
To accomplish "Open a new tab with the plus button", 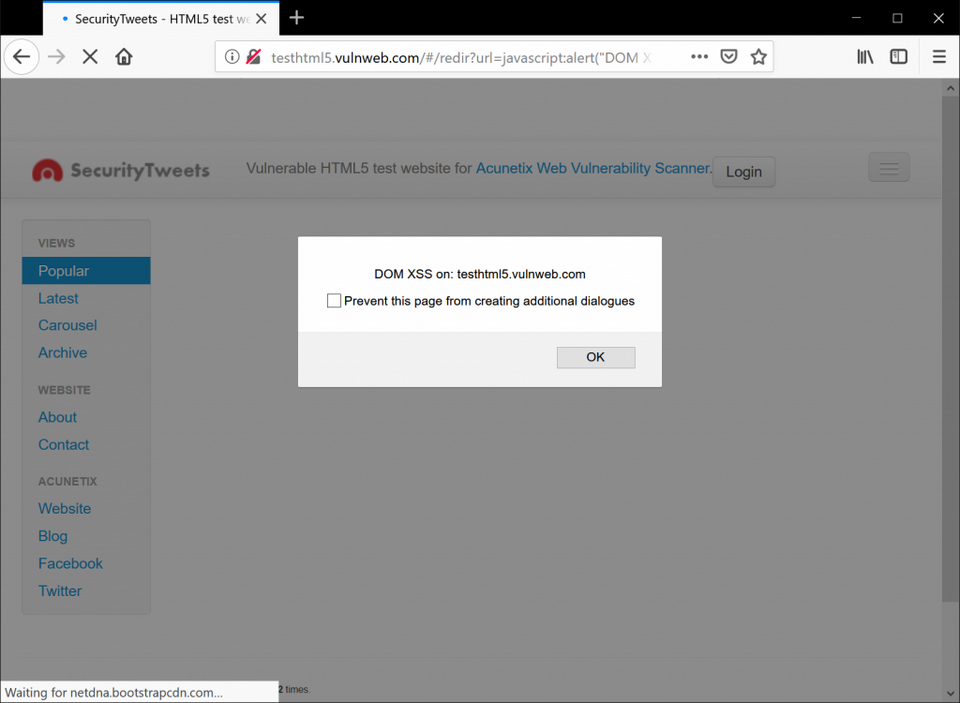I will point(296,17).
